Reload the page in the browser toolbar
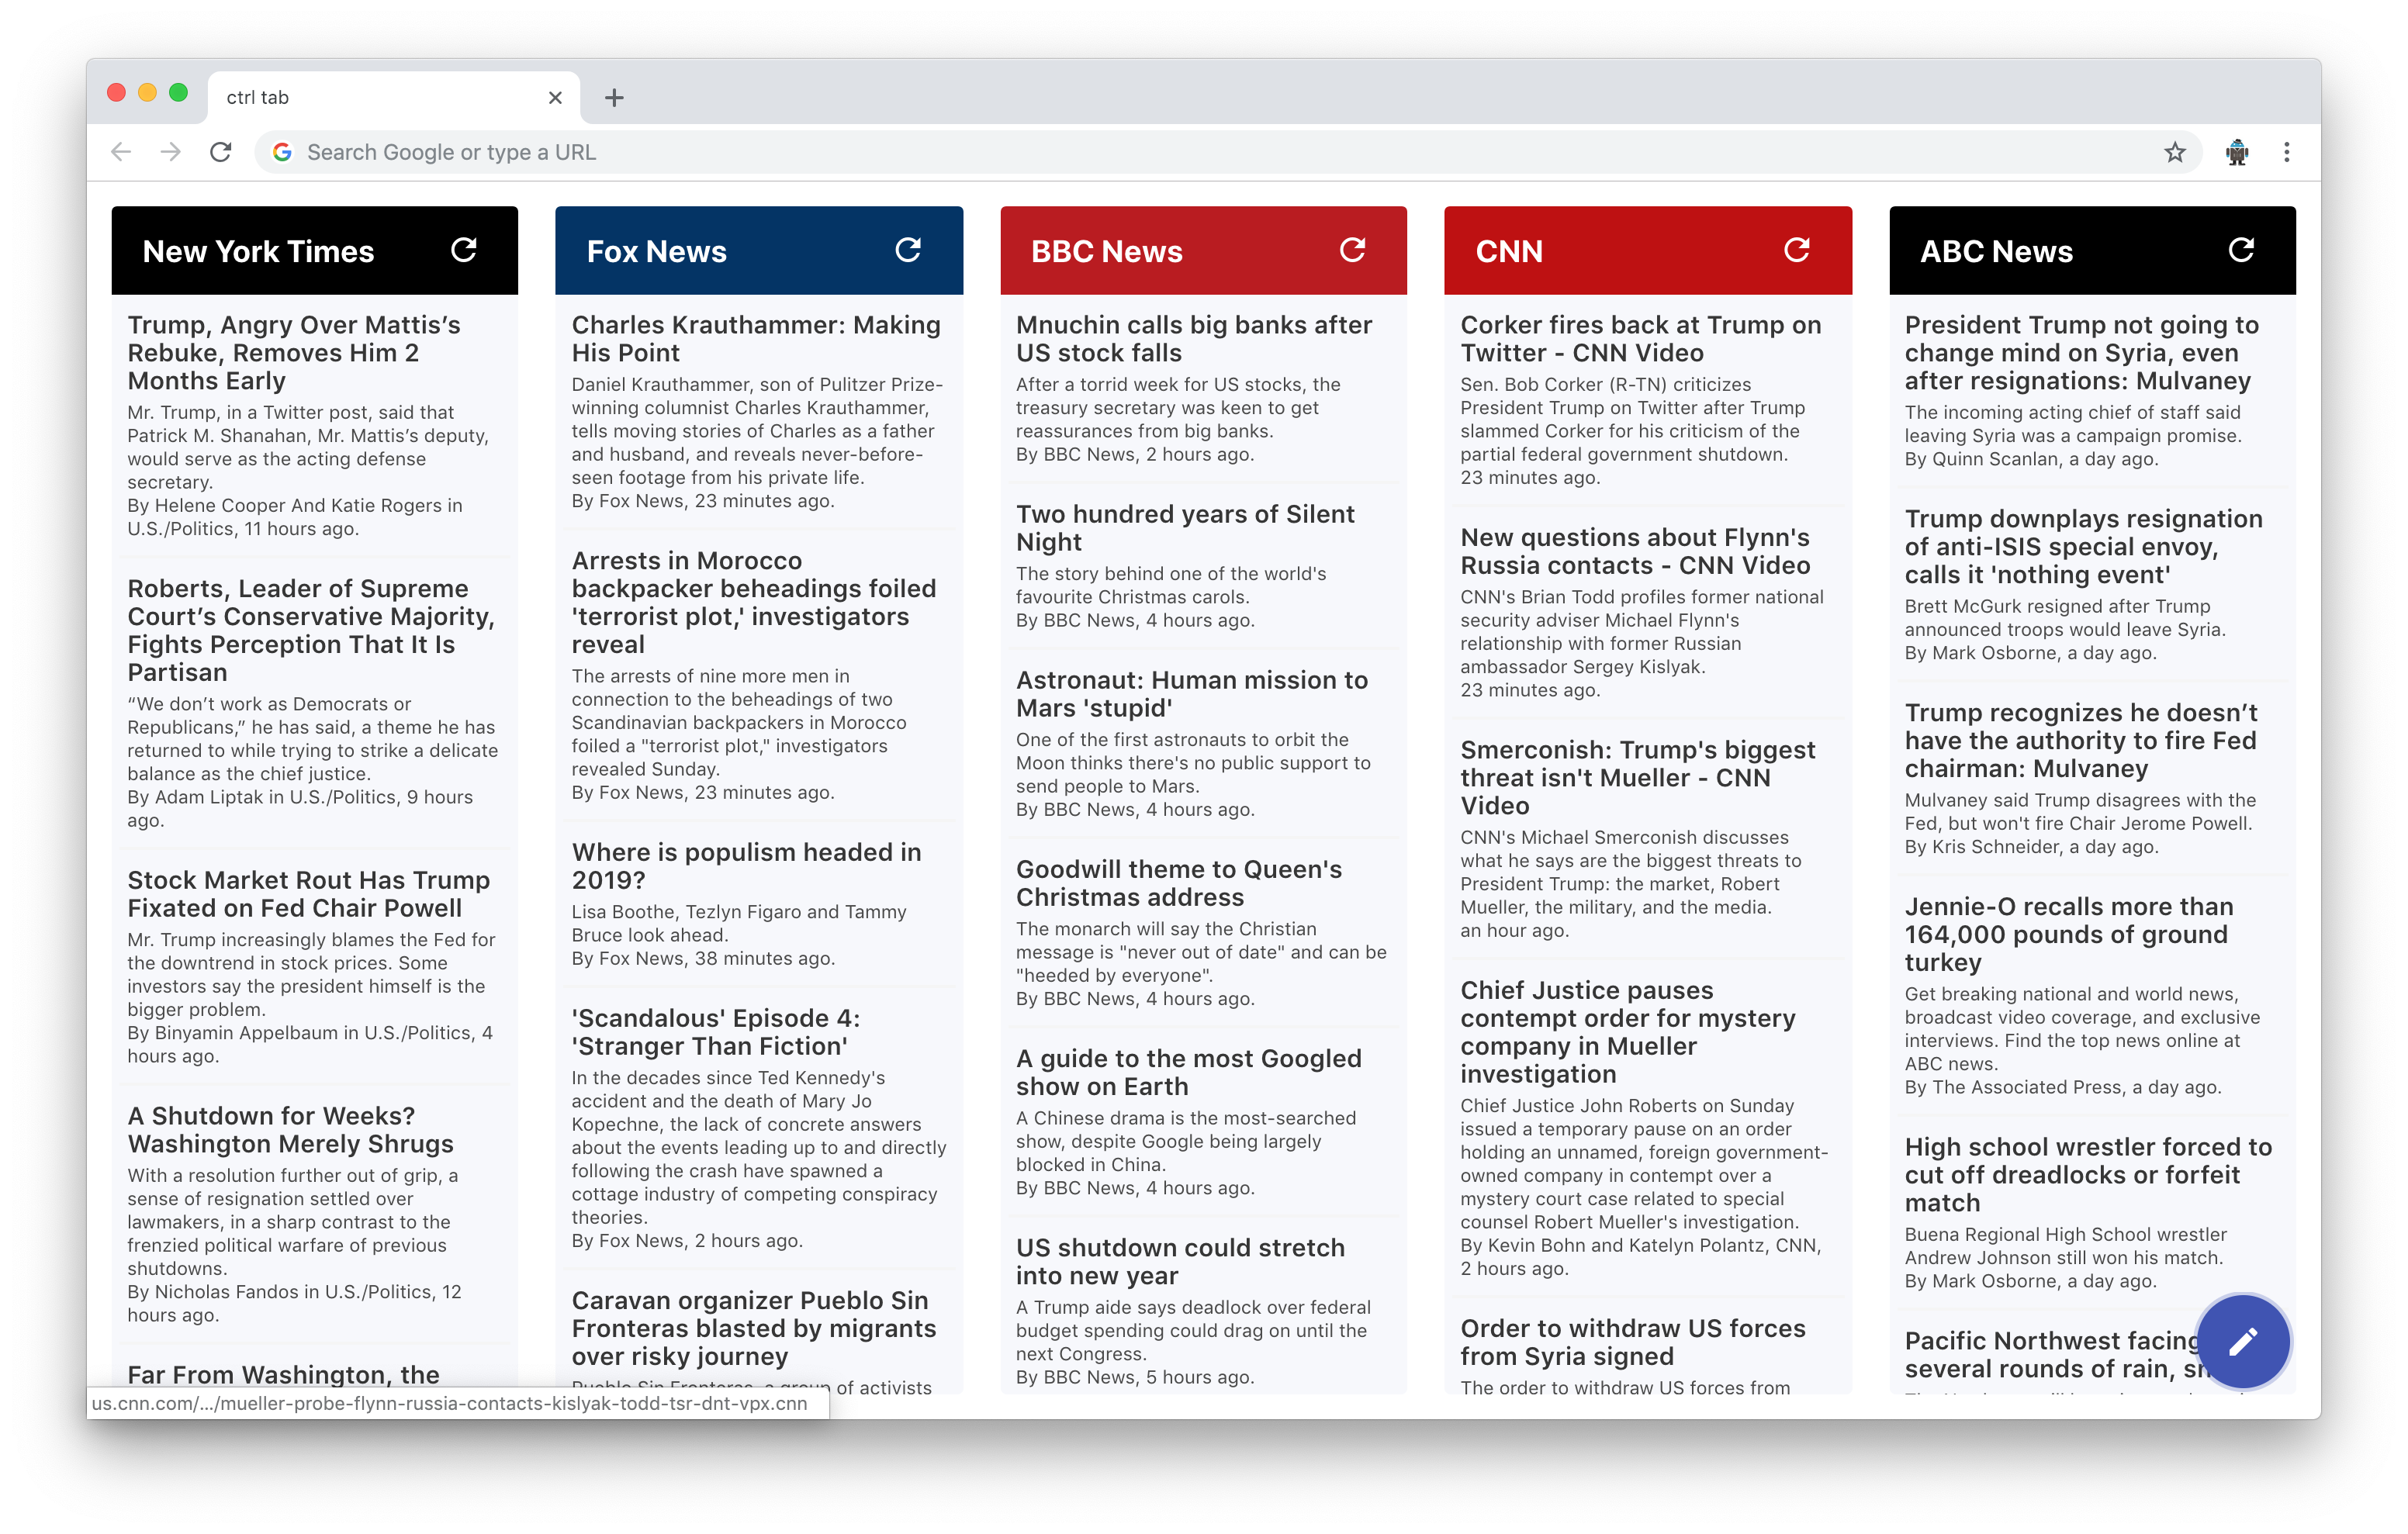 [x=221, y=152]
